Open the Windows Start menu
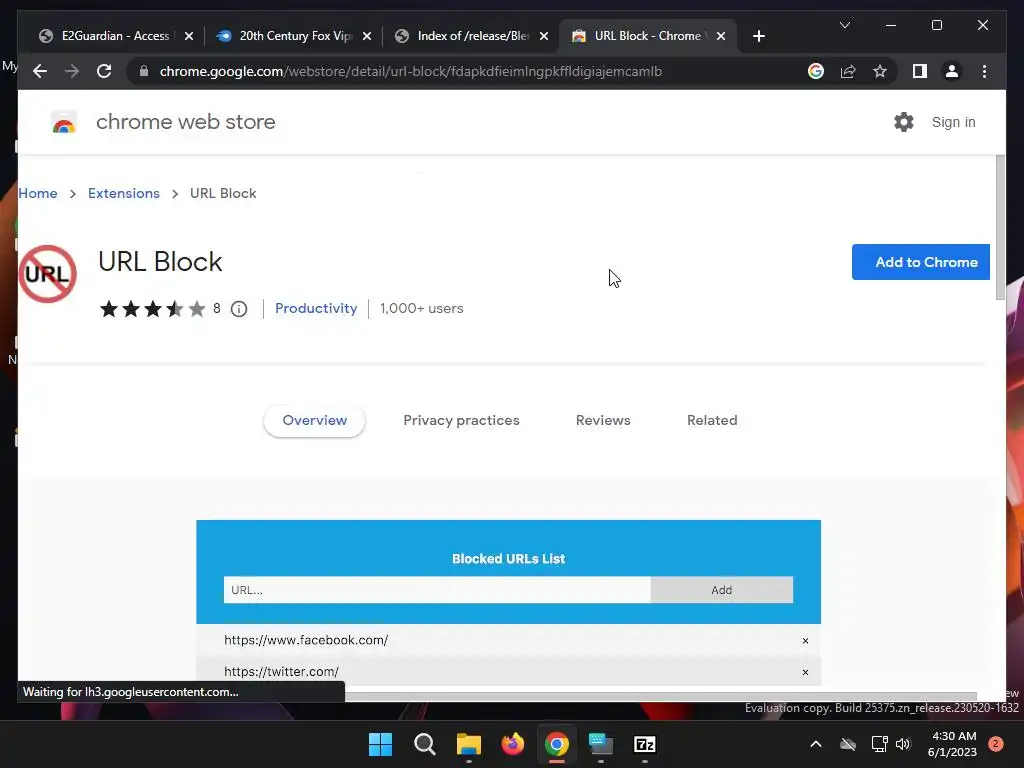Image resolution: width=1024 pixels, height=768 pixels. (380, 744)
